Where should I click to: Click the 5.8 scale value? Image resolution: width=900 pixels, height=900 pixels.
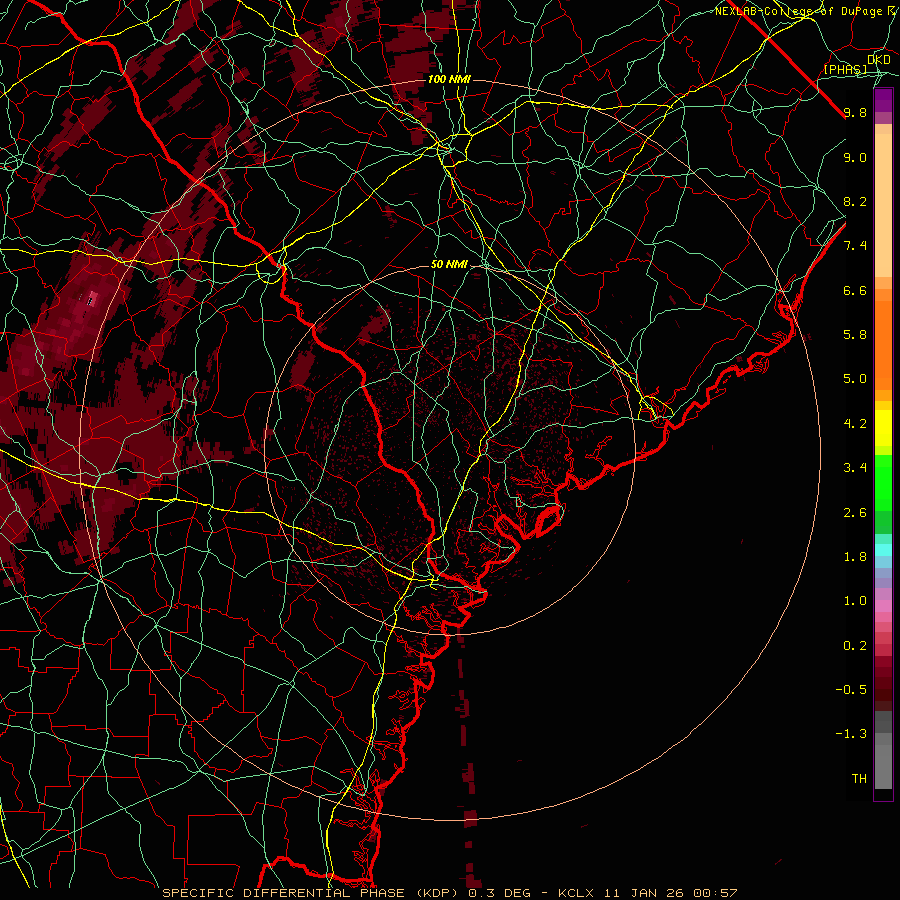(855, 335)
